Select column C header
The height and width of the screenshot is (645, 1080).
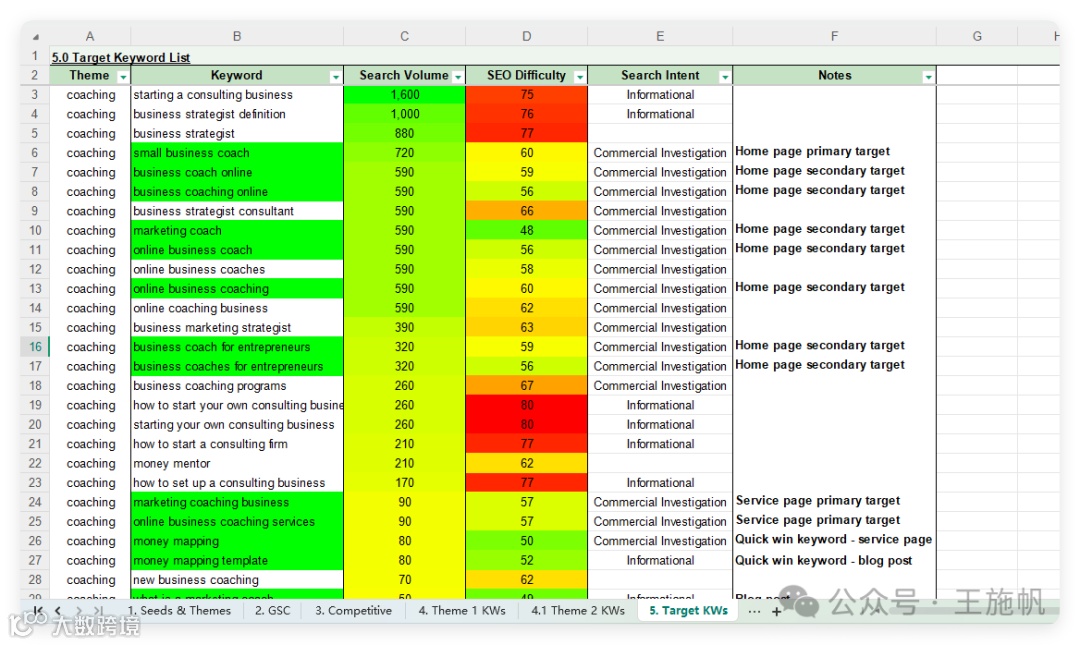click(x=404, y=37)
